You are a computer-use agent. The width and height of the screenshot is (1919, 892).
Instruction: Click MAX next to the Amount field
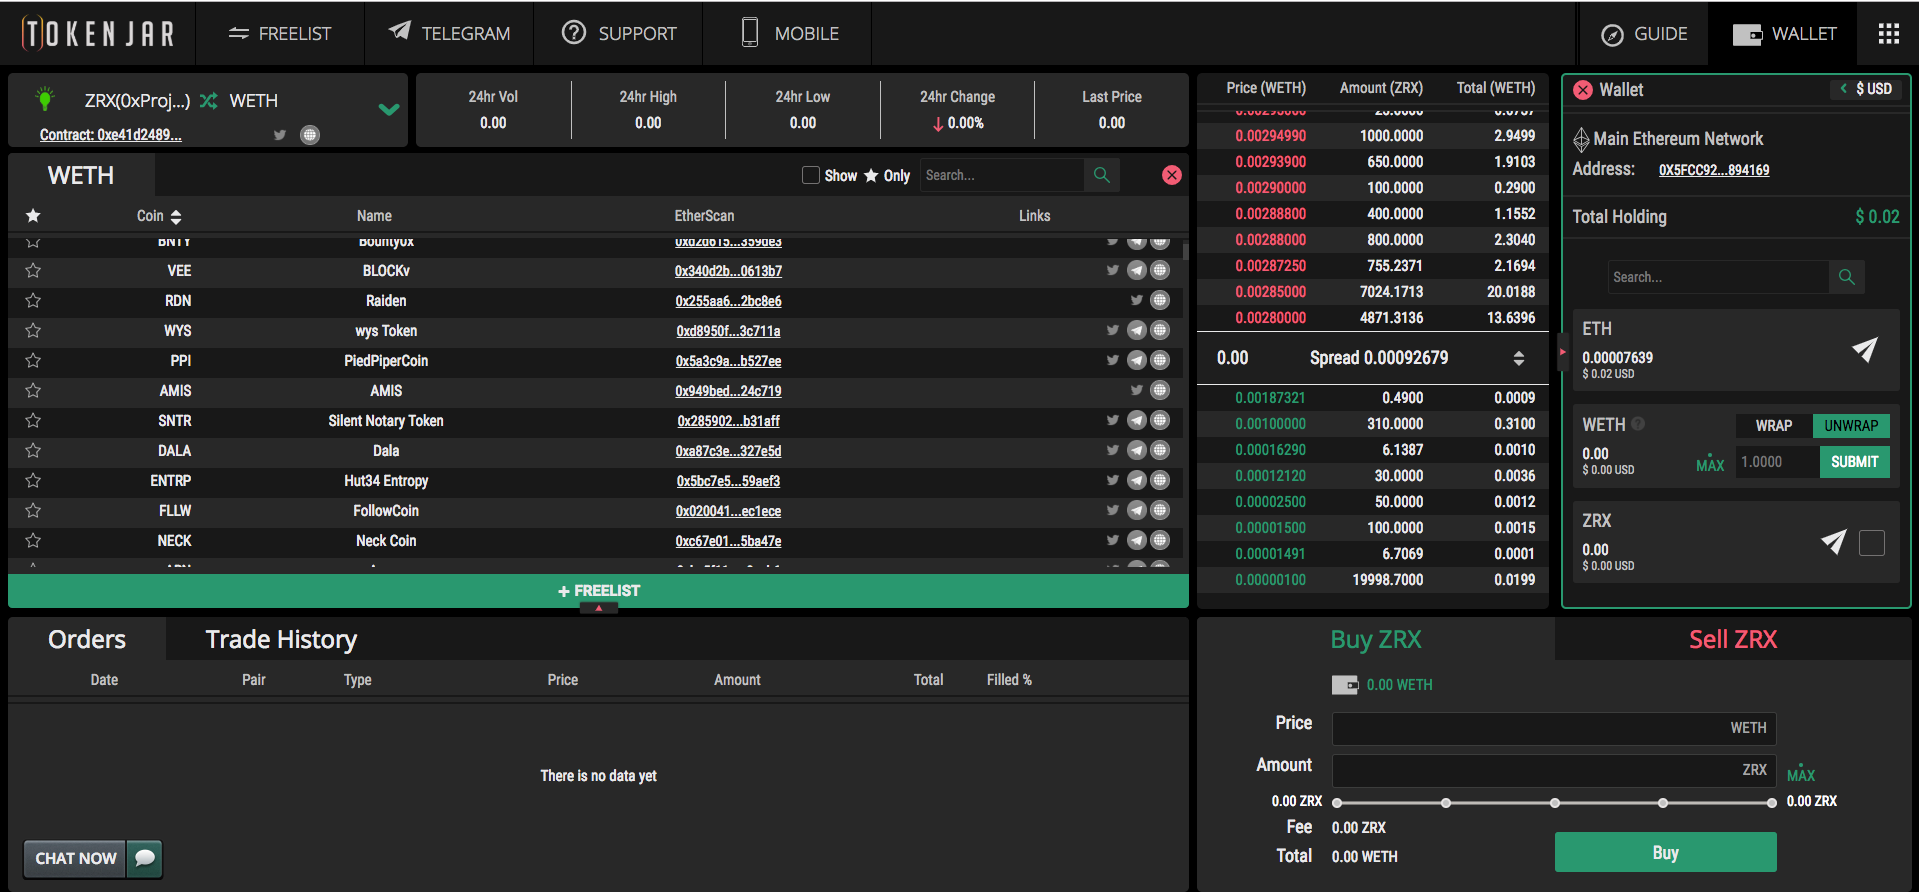pyautogui.click(x=1801, y=773)
